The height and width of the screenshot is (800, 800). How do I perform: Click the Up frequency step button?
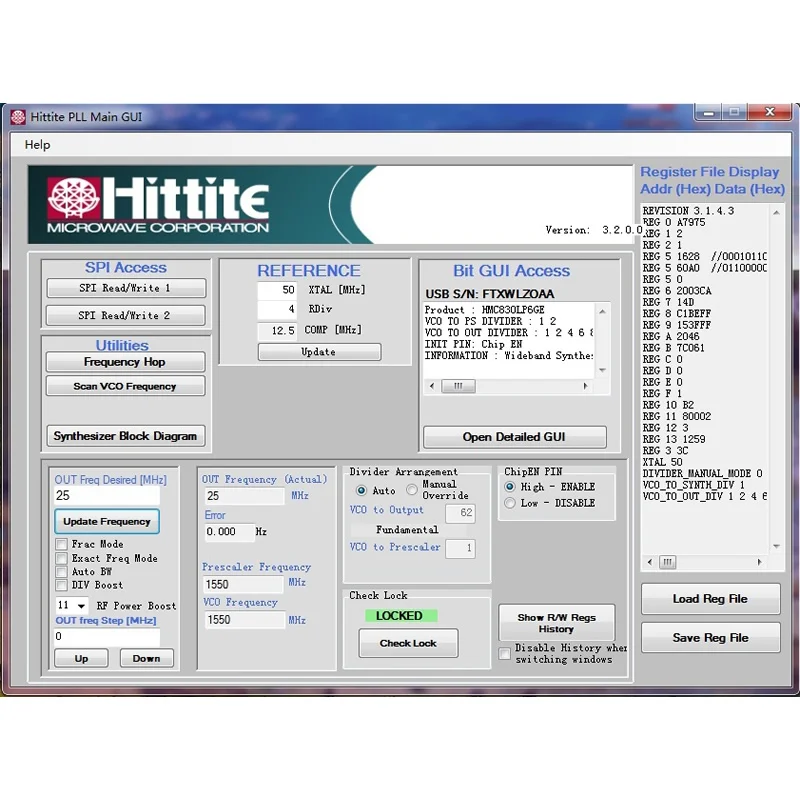click(81, 659)
